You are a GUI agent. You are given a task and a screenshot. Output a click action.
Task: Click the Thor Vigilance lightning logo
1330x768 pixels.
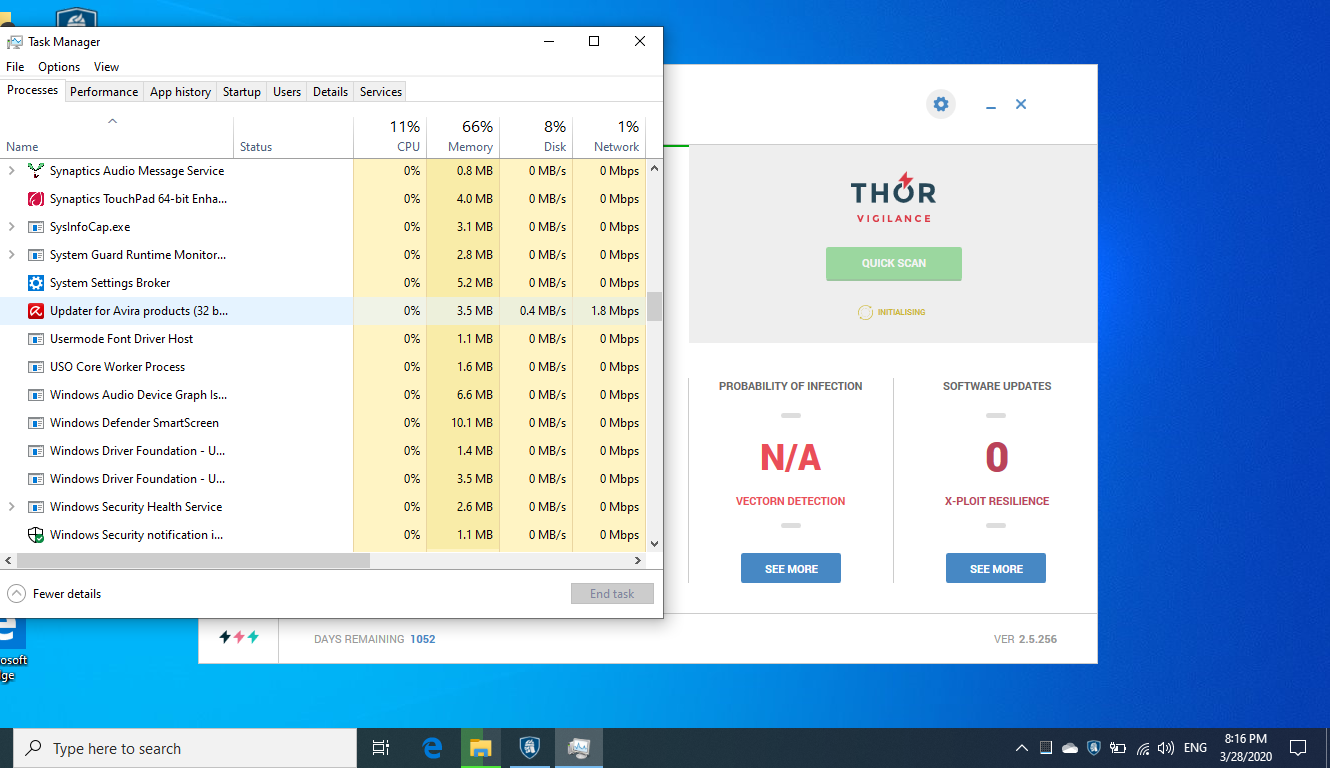pyautogui.click(x=893, y=197)
